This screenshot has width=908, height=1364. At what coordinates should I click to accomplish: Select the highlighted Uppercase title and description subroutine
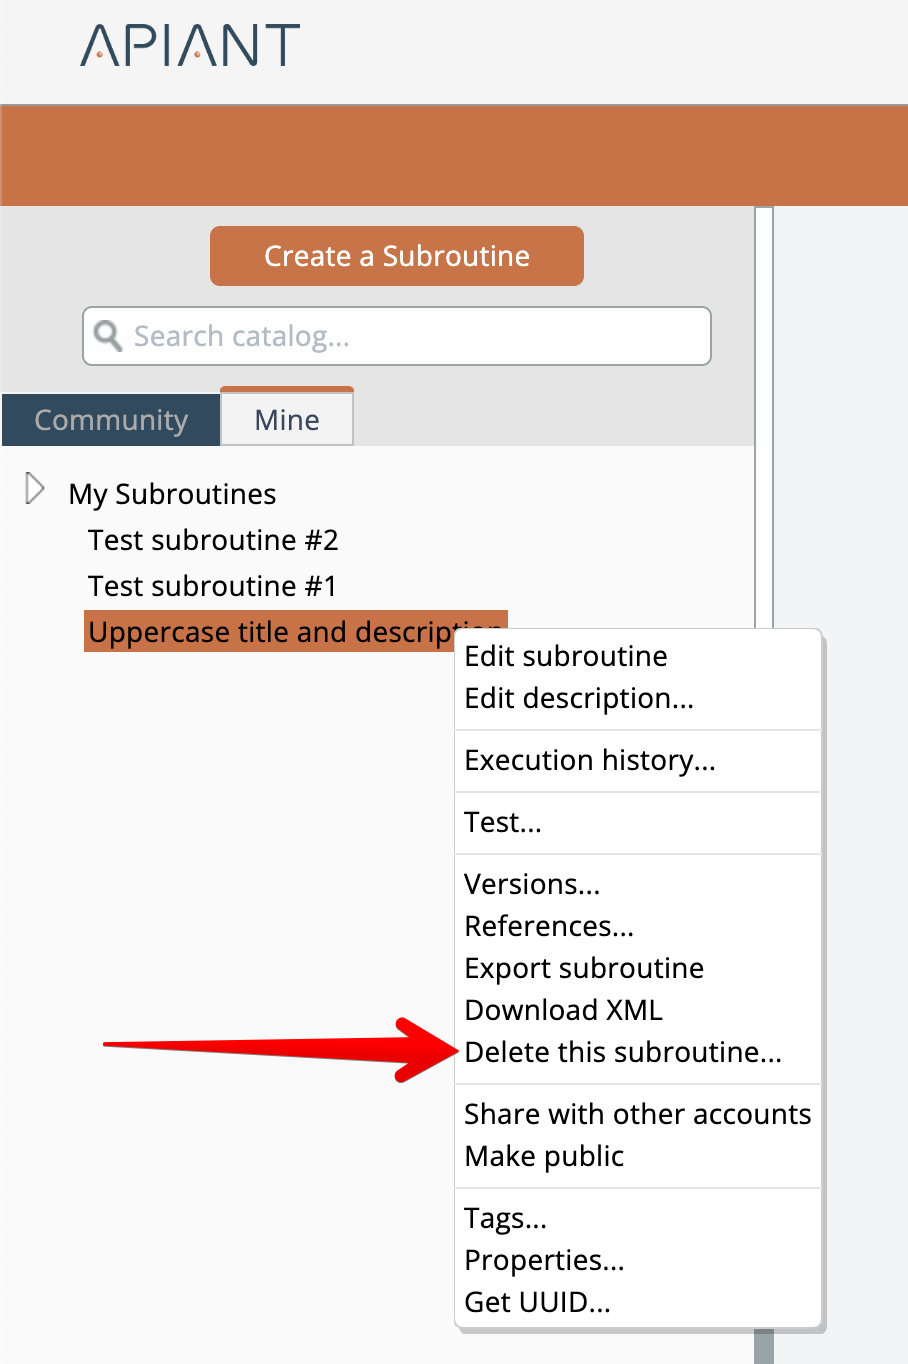270,632
